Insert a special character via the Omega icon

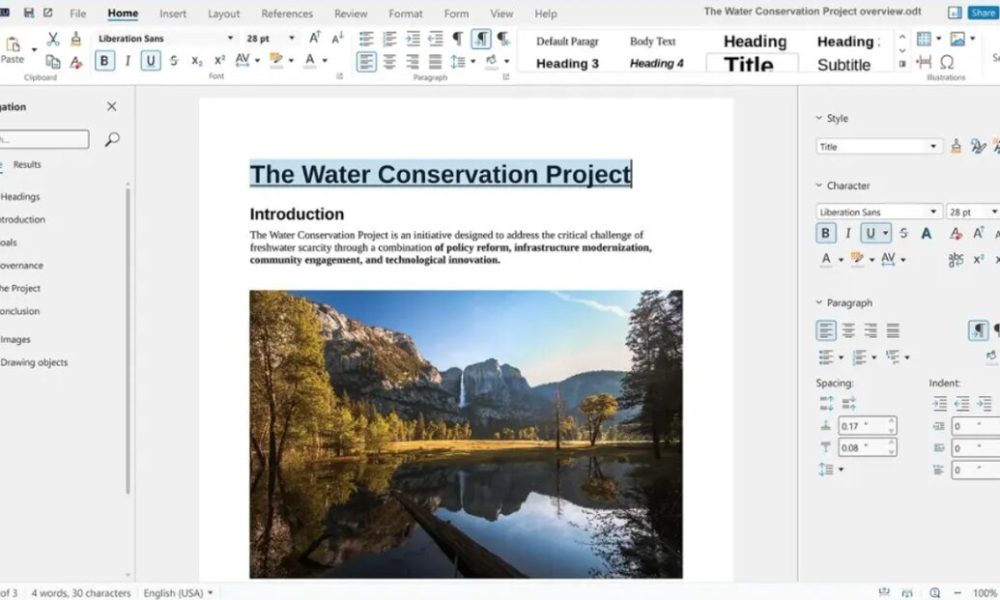(947, 63)
